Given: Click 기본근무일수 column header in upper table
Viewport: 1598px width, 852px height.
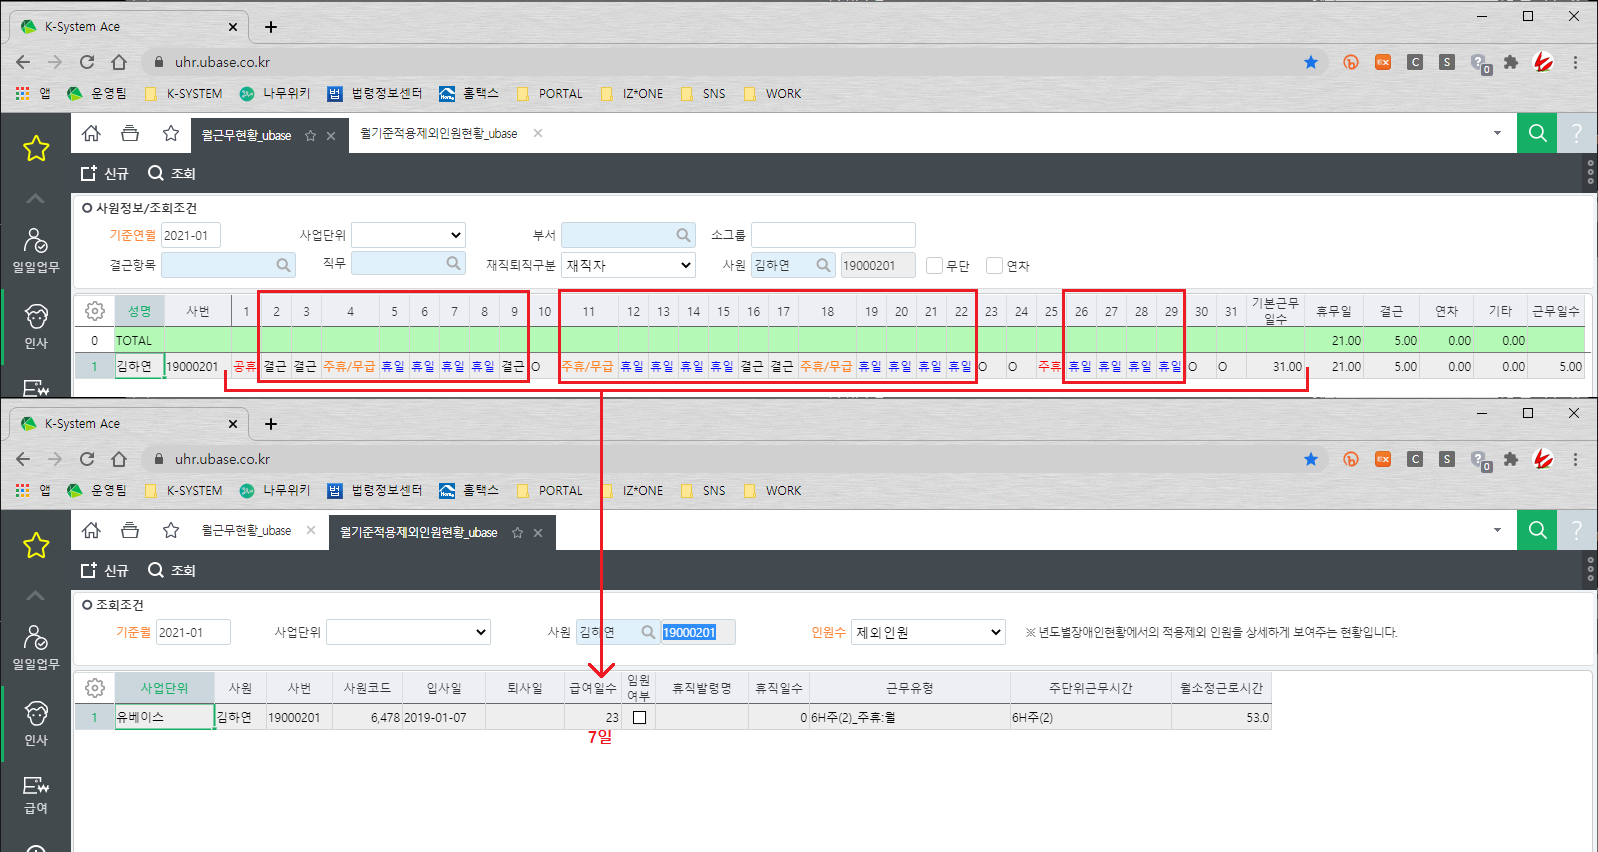Looking at the screenshot, I should (1275, 311).
